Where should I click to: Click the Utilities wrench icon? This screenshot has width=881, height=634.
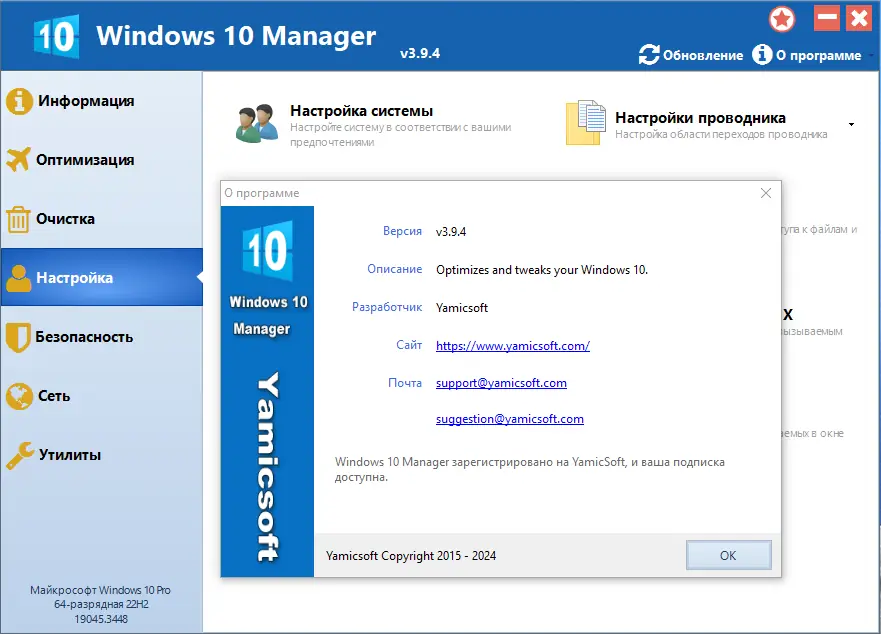click(x=20, y=455)
